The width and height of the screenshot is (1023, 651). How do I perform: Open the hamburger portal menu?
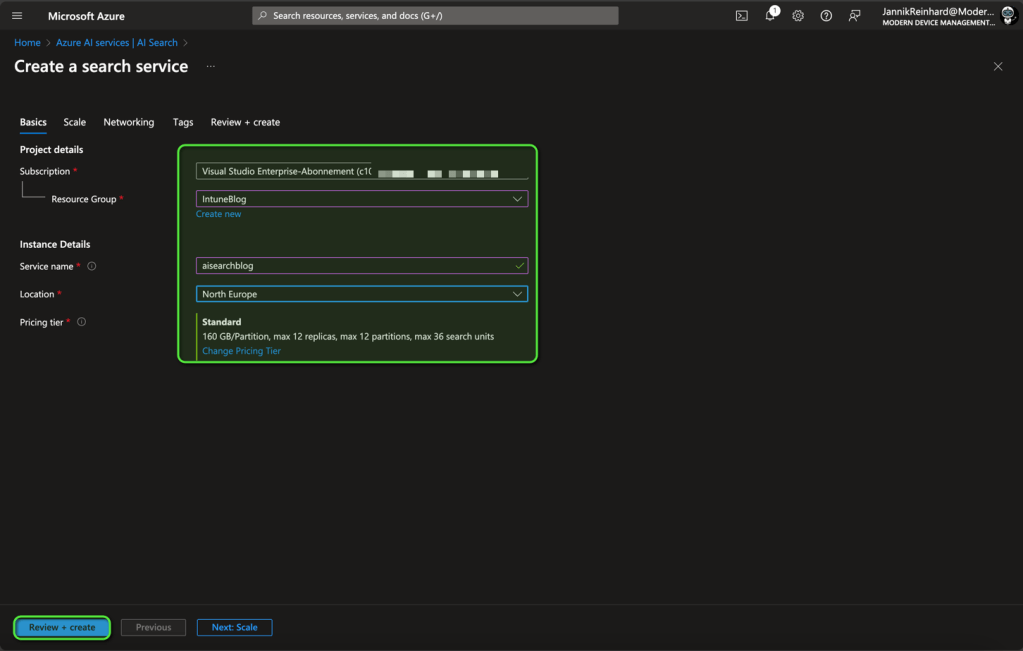point(17,16)
